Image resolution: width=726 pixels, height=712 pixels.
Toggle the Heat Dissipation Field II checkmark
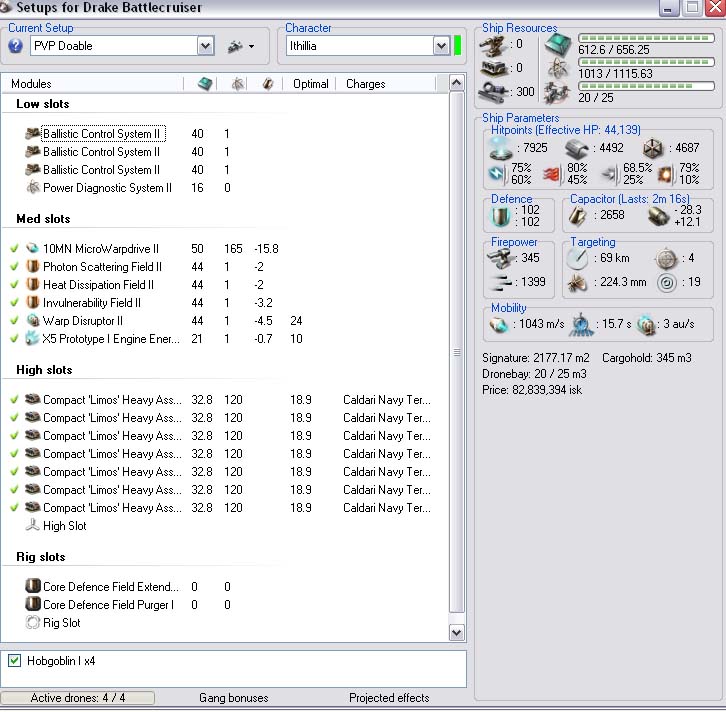click(x=14, y=284)
